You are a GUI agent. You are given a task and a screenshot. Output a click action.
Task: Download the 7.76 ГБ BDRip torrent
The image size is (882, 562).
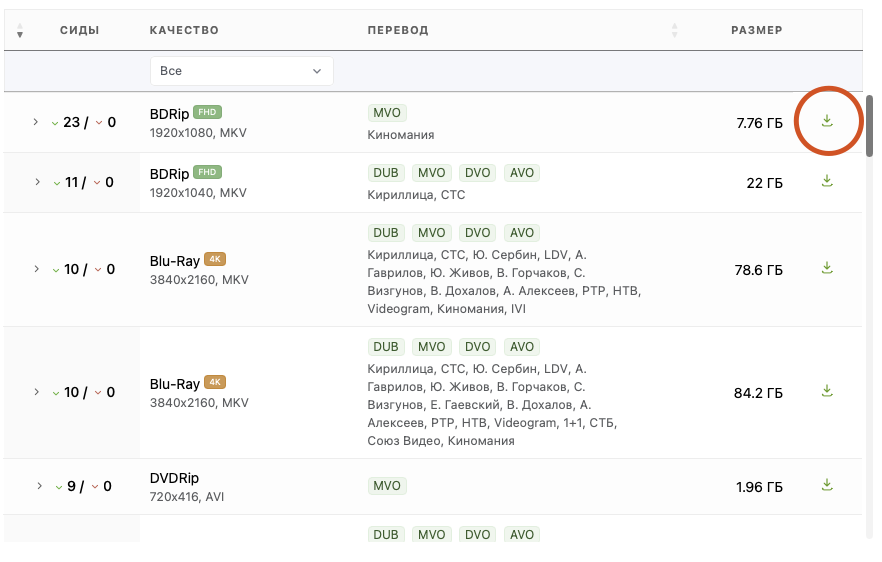(x=827, y=121)
